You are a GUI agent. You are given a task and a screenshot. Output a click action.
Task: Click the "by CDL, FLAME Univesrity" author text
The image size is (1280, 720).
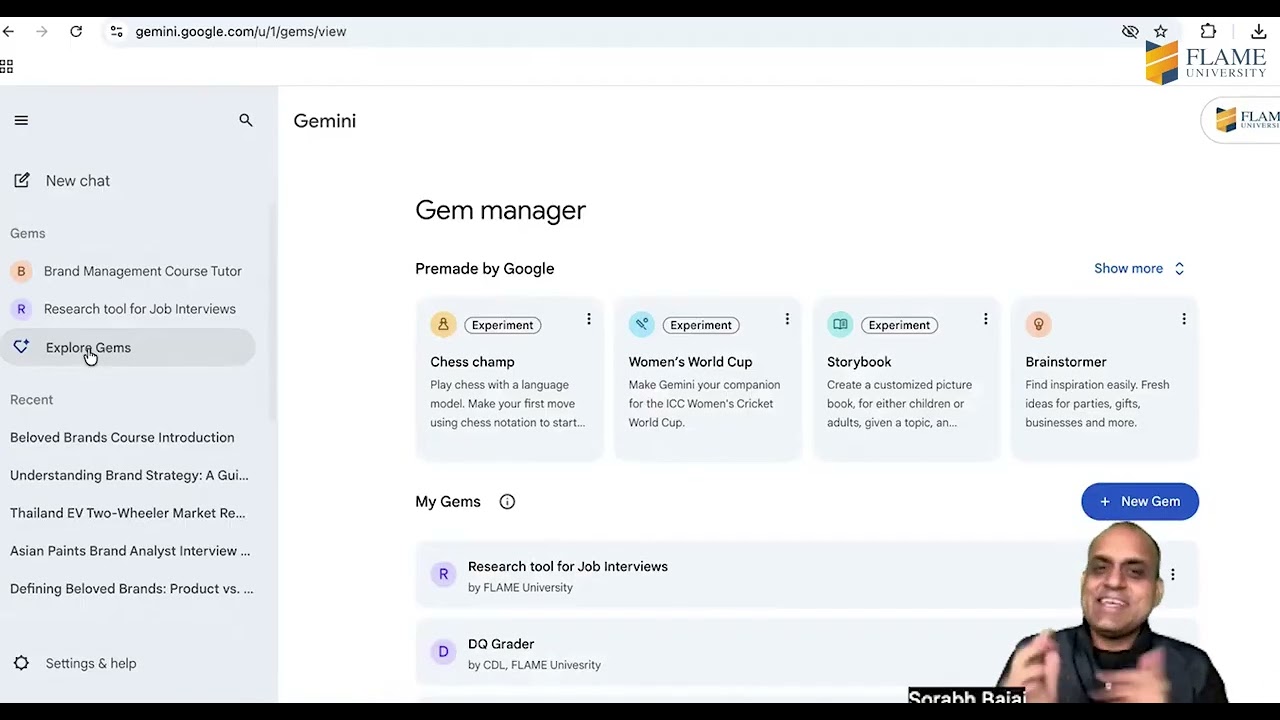[x=534, y=665]
